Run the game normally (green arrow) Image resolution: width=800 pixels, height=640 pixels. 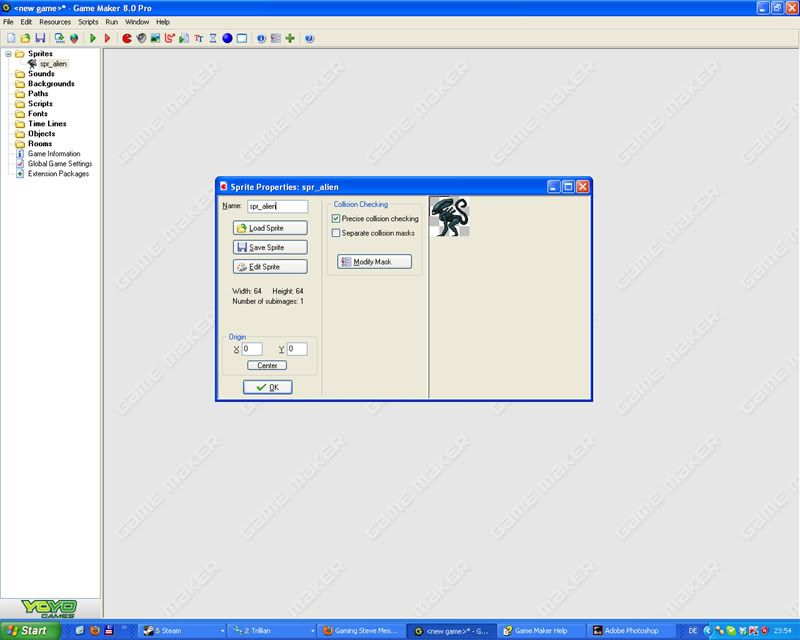[93, 38]
